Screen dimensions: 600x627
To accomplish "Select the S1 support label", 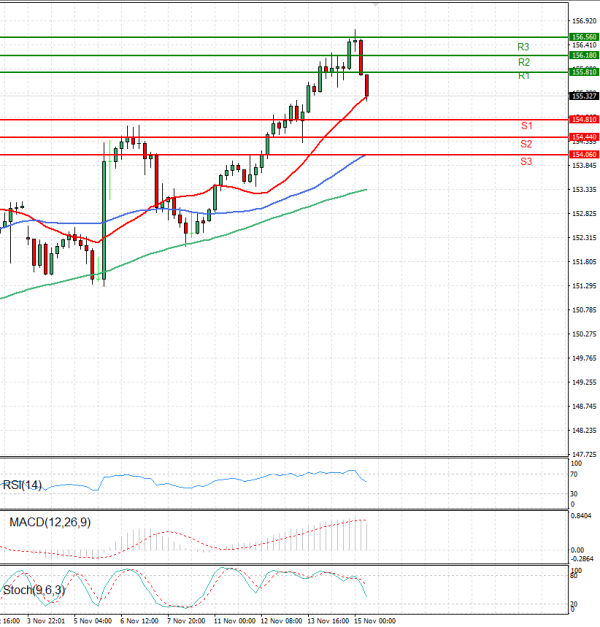I will [526, 125].
